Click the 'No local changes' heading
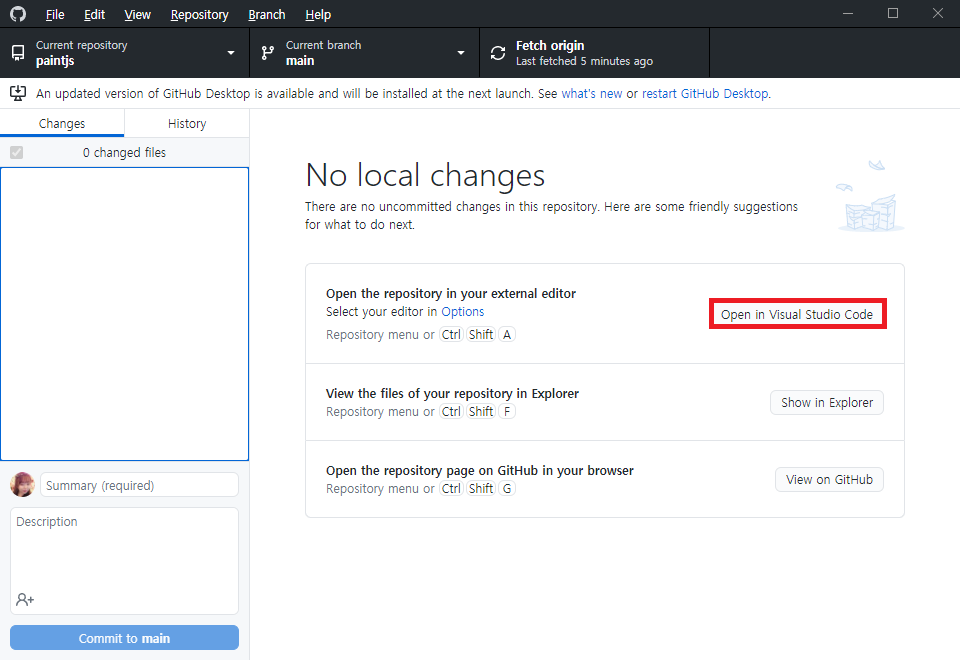 425,175
